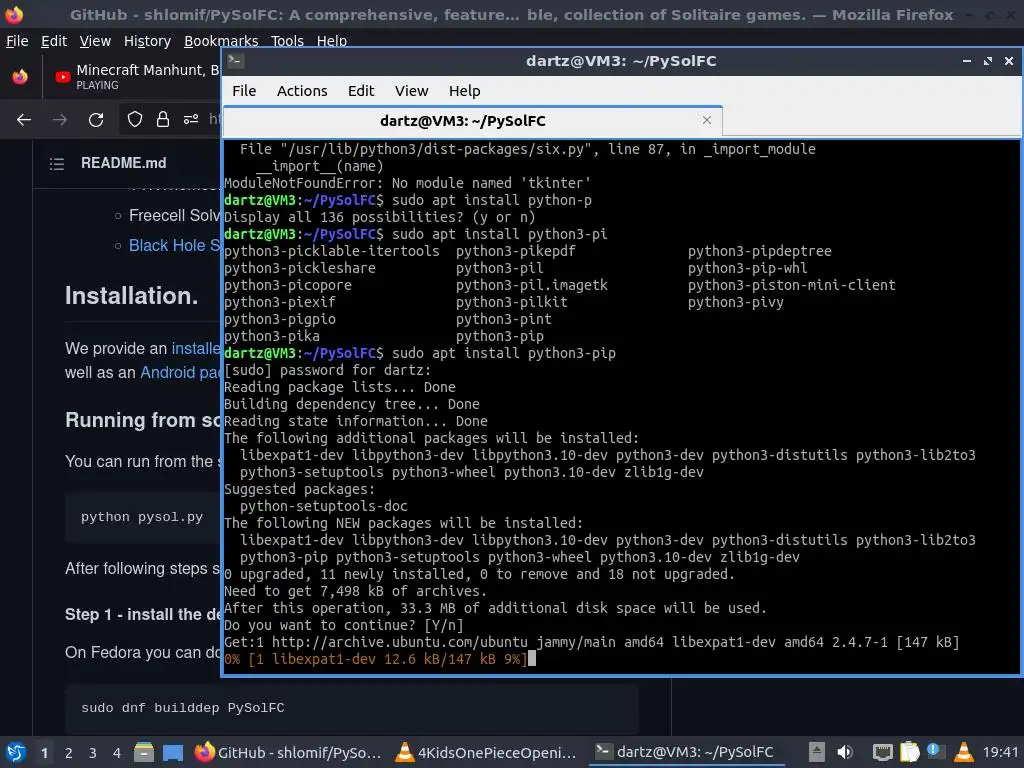Open the terminal Help menu

click(464, 91)
